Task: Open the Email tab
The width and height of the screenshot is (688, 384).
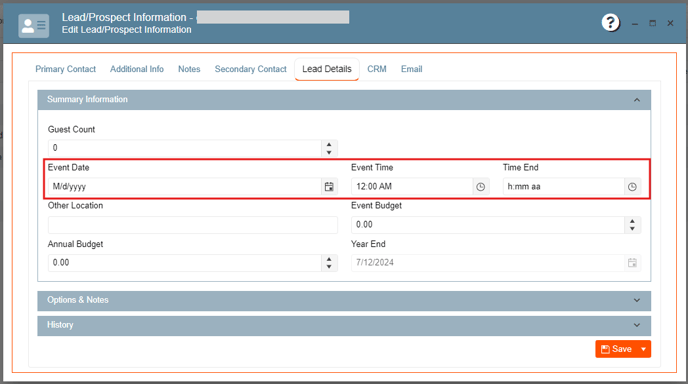Action: click(x=412, y=69)
